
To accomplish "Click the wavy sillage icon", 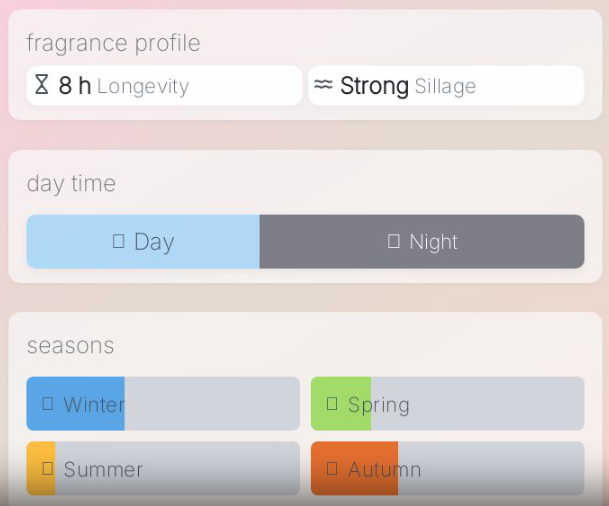I will click(x=322, y=85).
